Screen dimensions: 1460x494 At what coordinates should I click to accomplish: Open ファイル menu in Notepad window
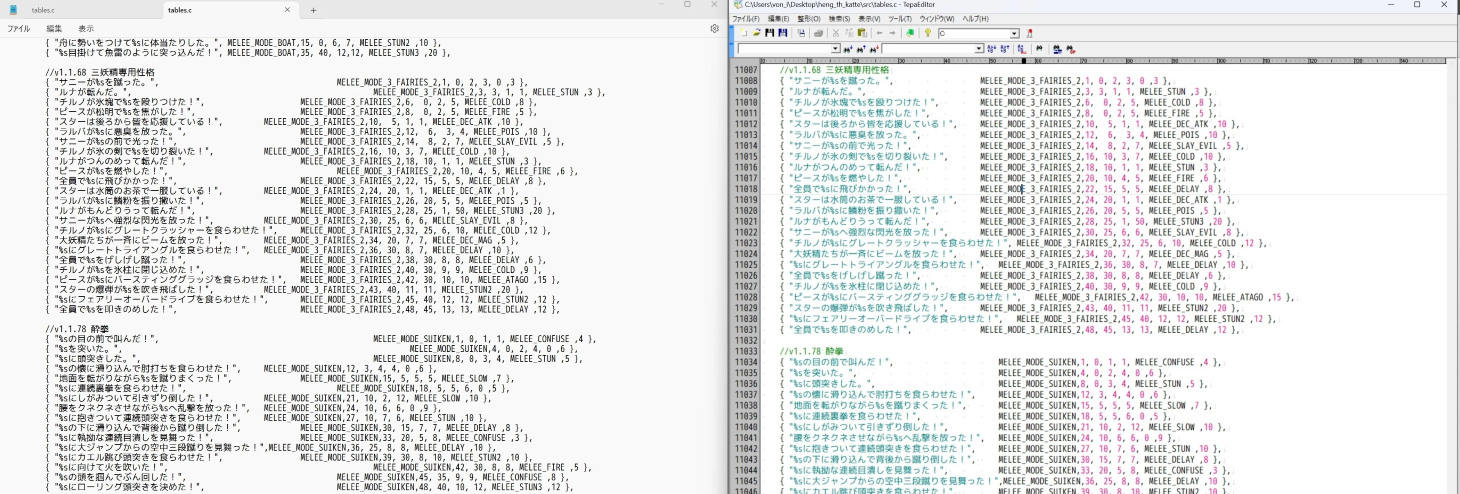18,29
